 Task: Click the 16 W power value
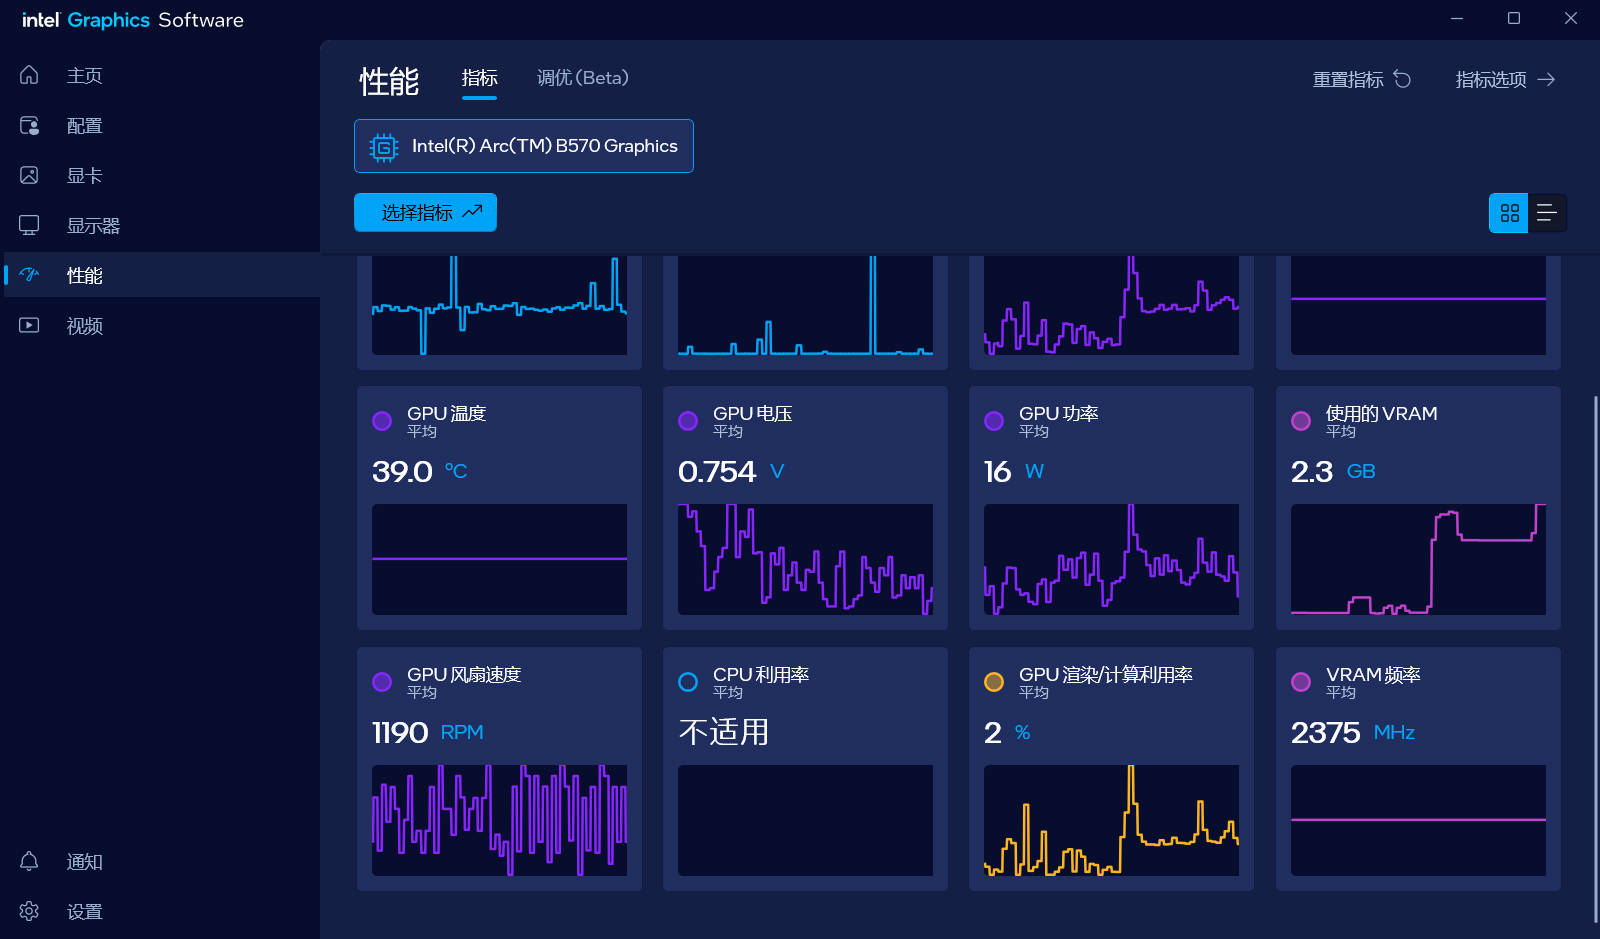pos(1014,471)
